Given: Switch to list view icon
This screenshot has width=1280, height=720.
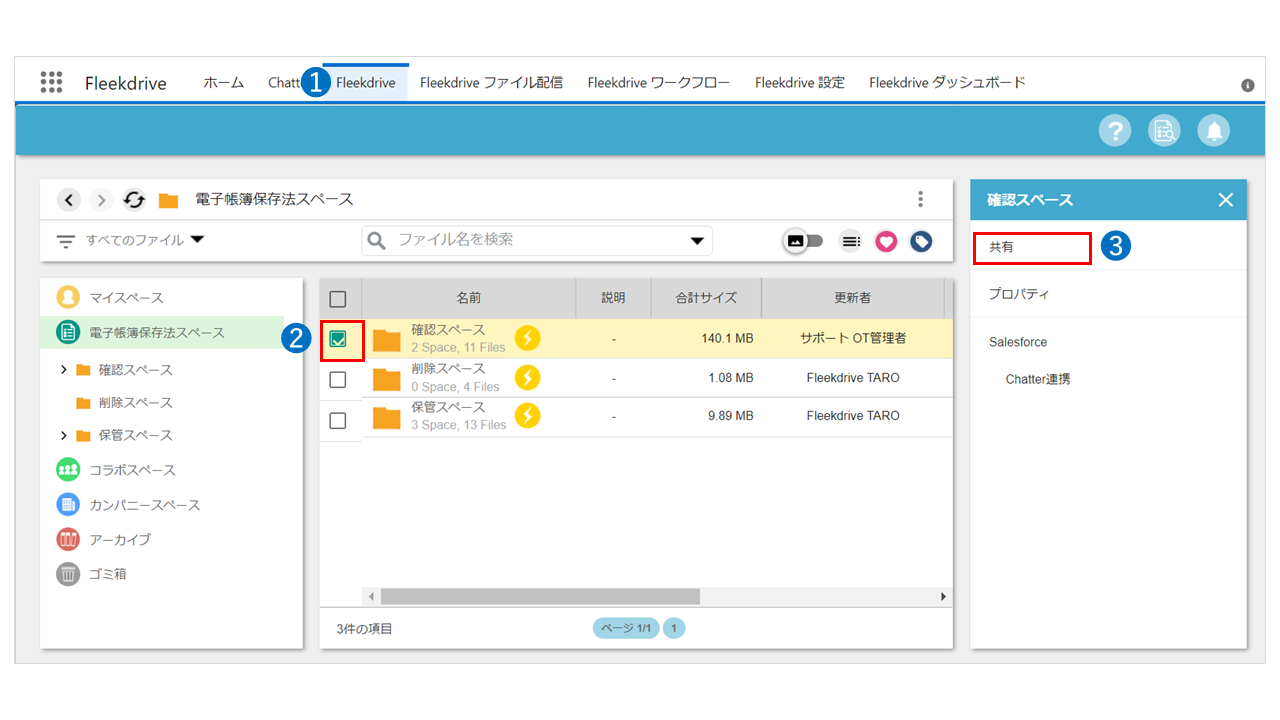Looking at the screenshot, I should coord(851,241).
